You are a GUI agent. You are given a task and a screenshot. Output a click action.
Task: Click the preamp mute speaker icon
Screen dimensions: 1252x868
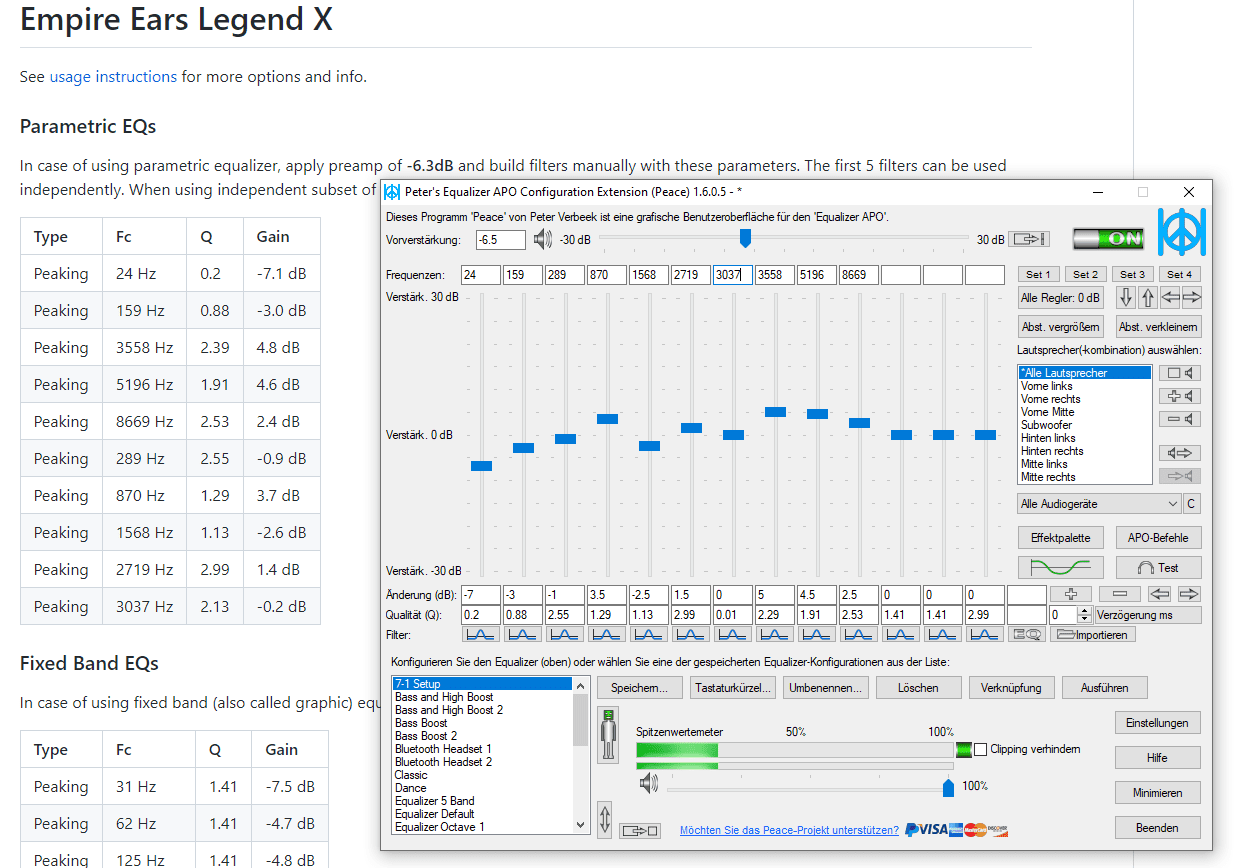click(542, 239)
